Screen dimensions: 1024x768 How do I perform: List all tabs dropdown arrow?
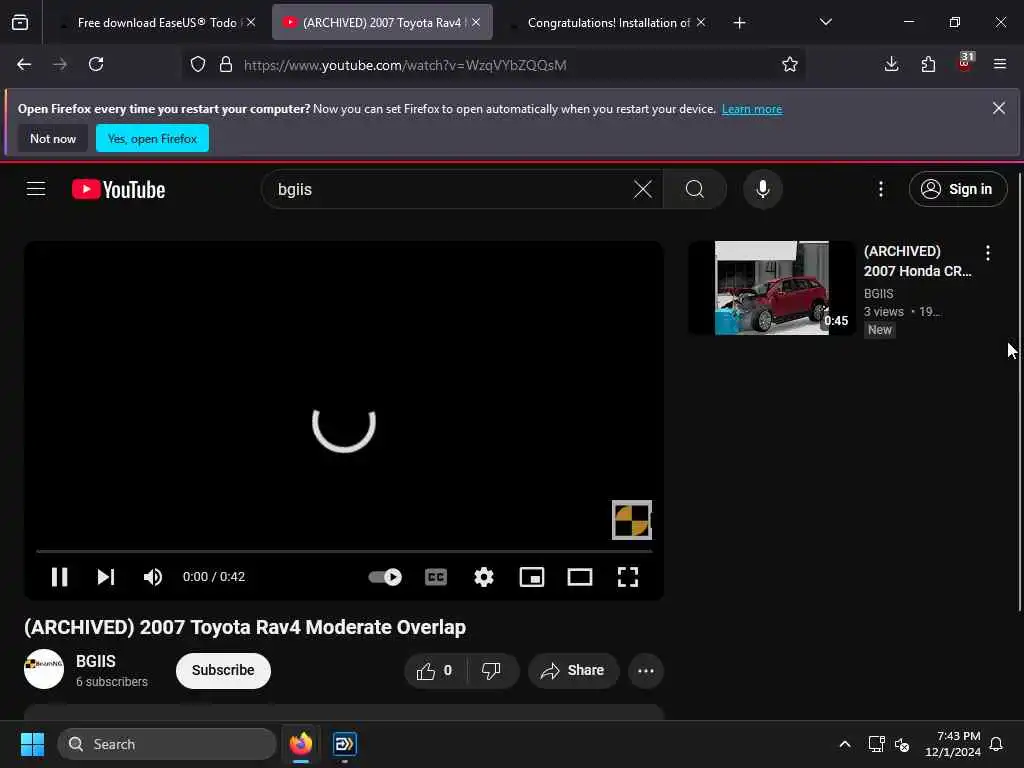(x=825, y=22)
